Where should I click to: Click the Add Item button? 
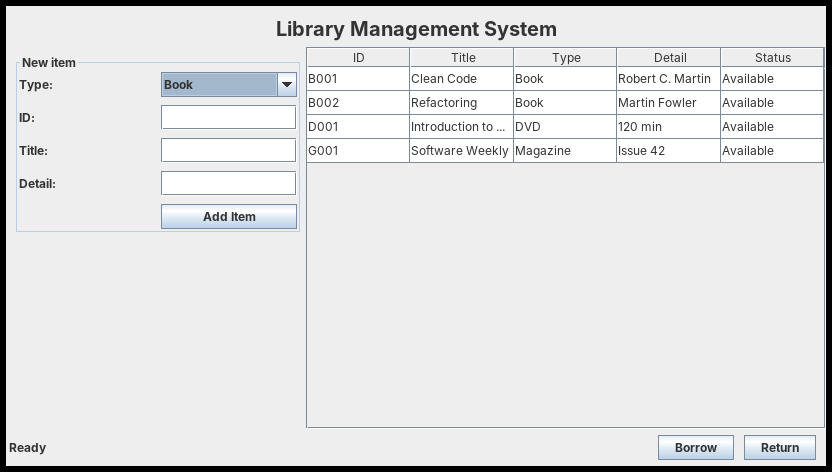click(229, 216)
